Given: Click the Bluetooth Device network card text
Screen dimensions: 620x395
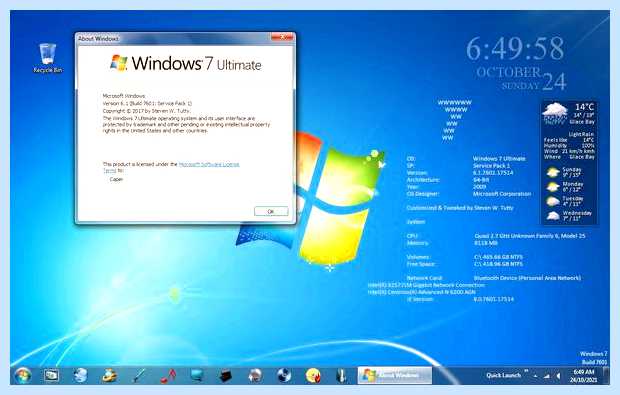Looking at the screenshot, I should pyautogui.click(x=527, y=278).
